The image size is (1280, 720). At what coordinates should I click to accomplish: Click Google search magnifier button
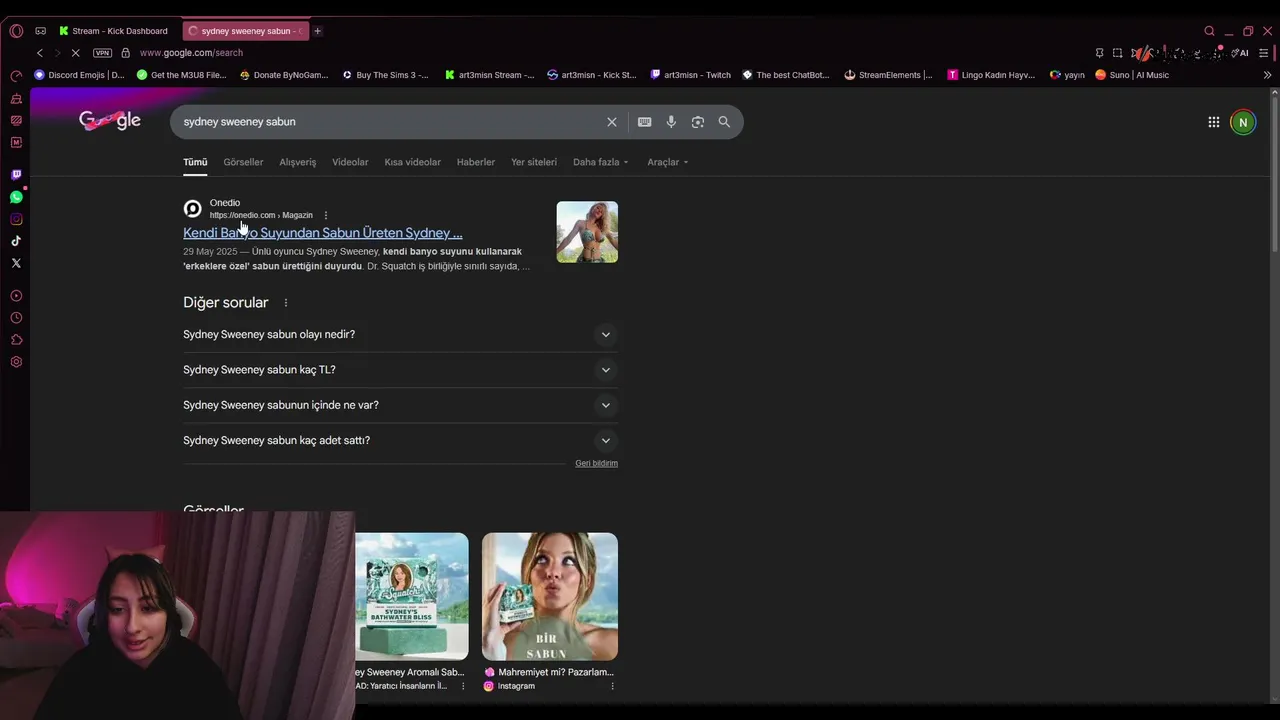[724, 122]
